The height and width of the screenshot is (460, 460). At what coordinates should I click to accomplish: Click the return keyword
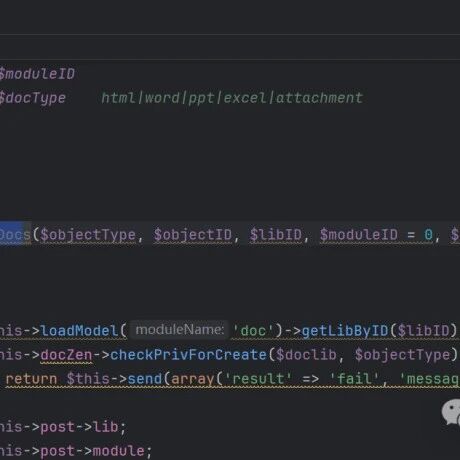[31, 379]
